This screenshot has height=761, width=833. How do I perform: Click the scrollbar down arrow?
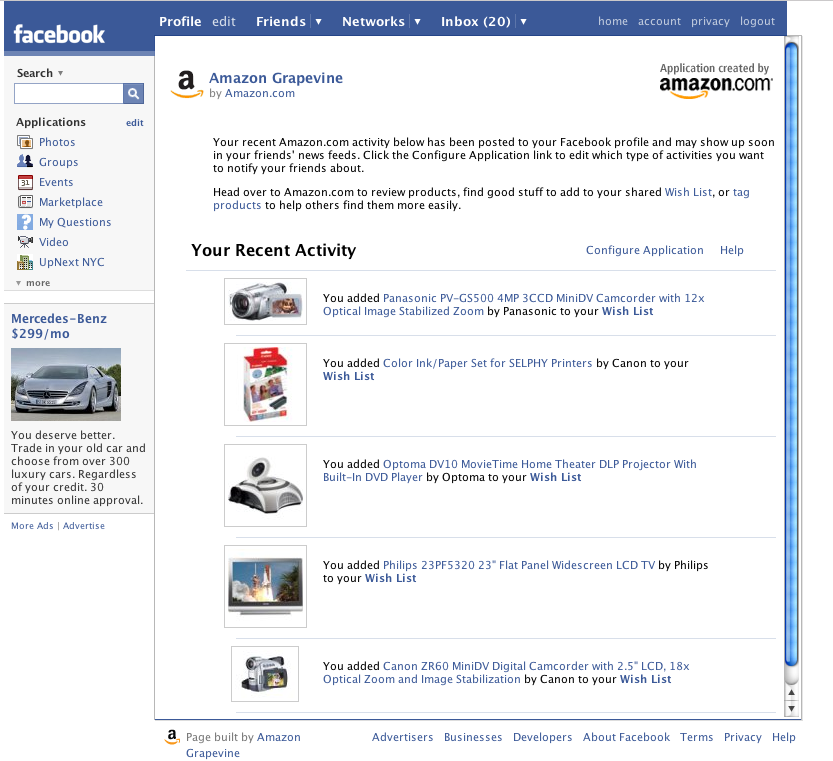click(792, 708)
